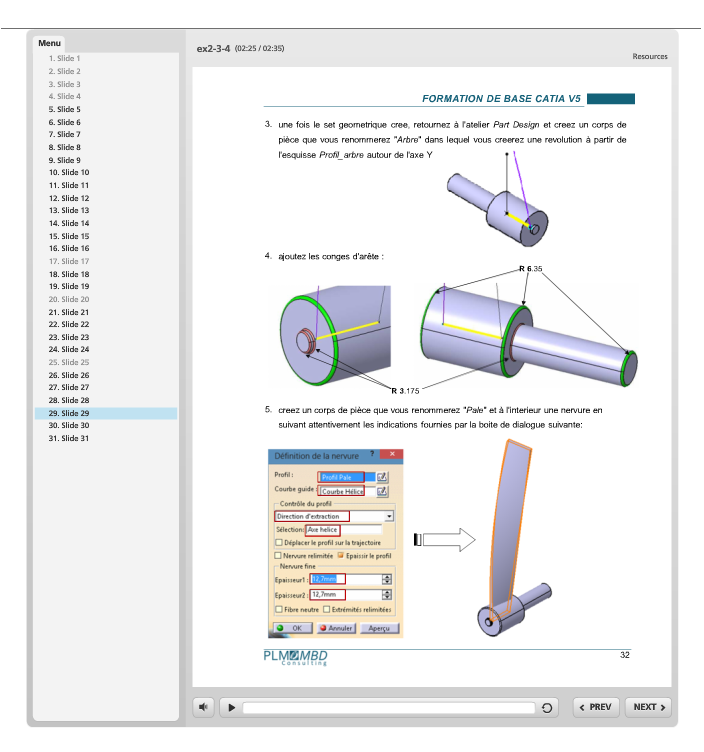
Task: Toggle the Fibre neutre checkbox
Action: (279, 609)
